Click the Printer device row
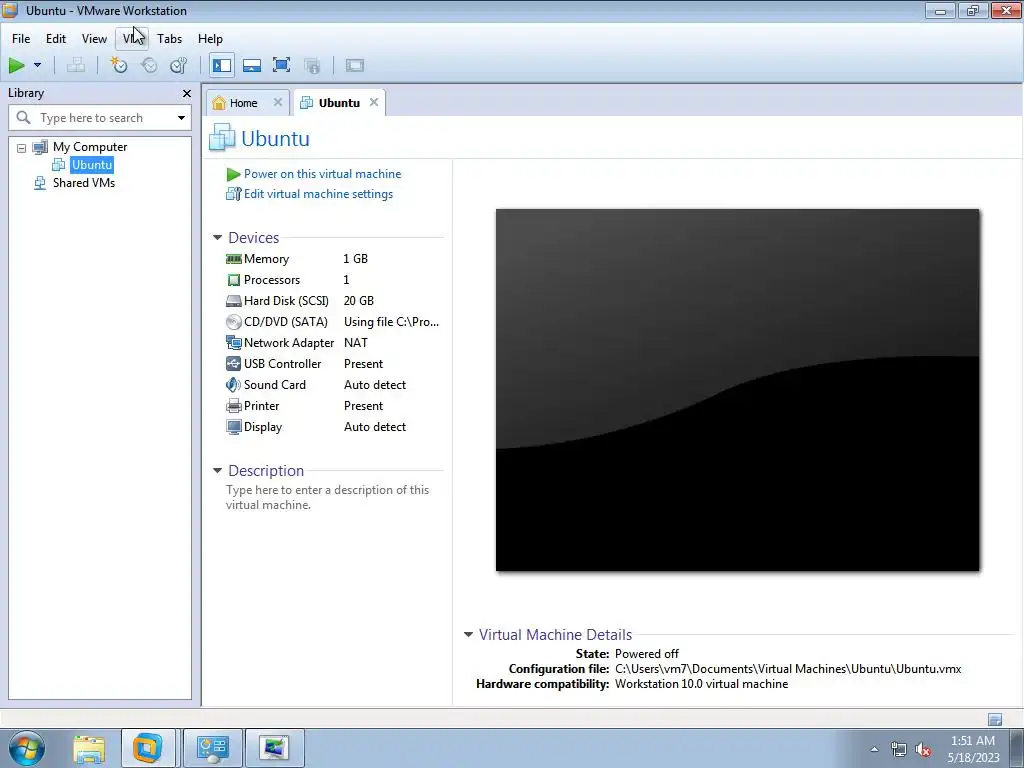 click(x=333, y=406)
